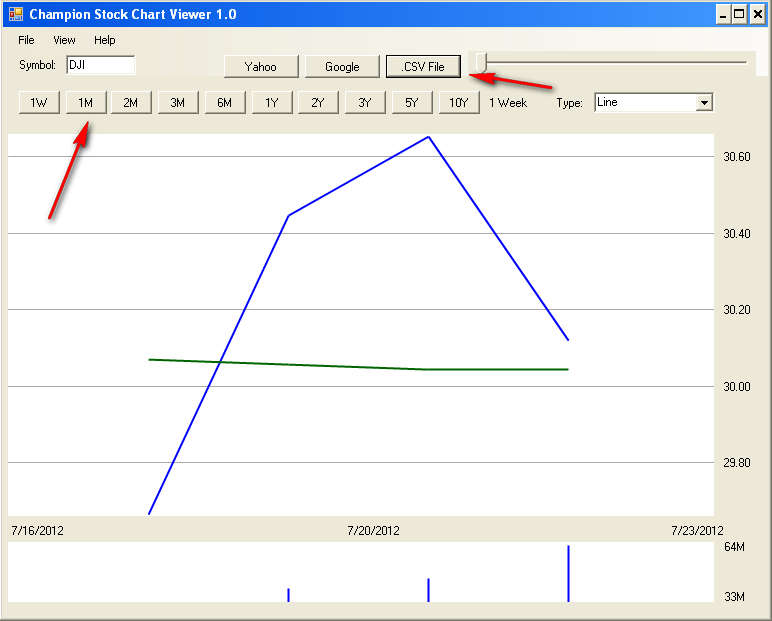
Task: Load data from Google
Action: (342, 66)
